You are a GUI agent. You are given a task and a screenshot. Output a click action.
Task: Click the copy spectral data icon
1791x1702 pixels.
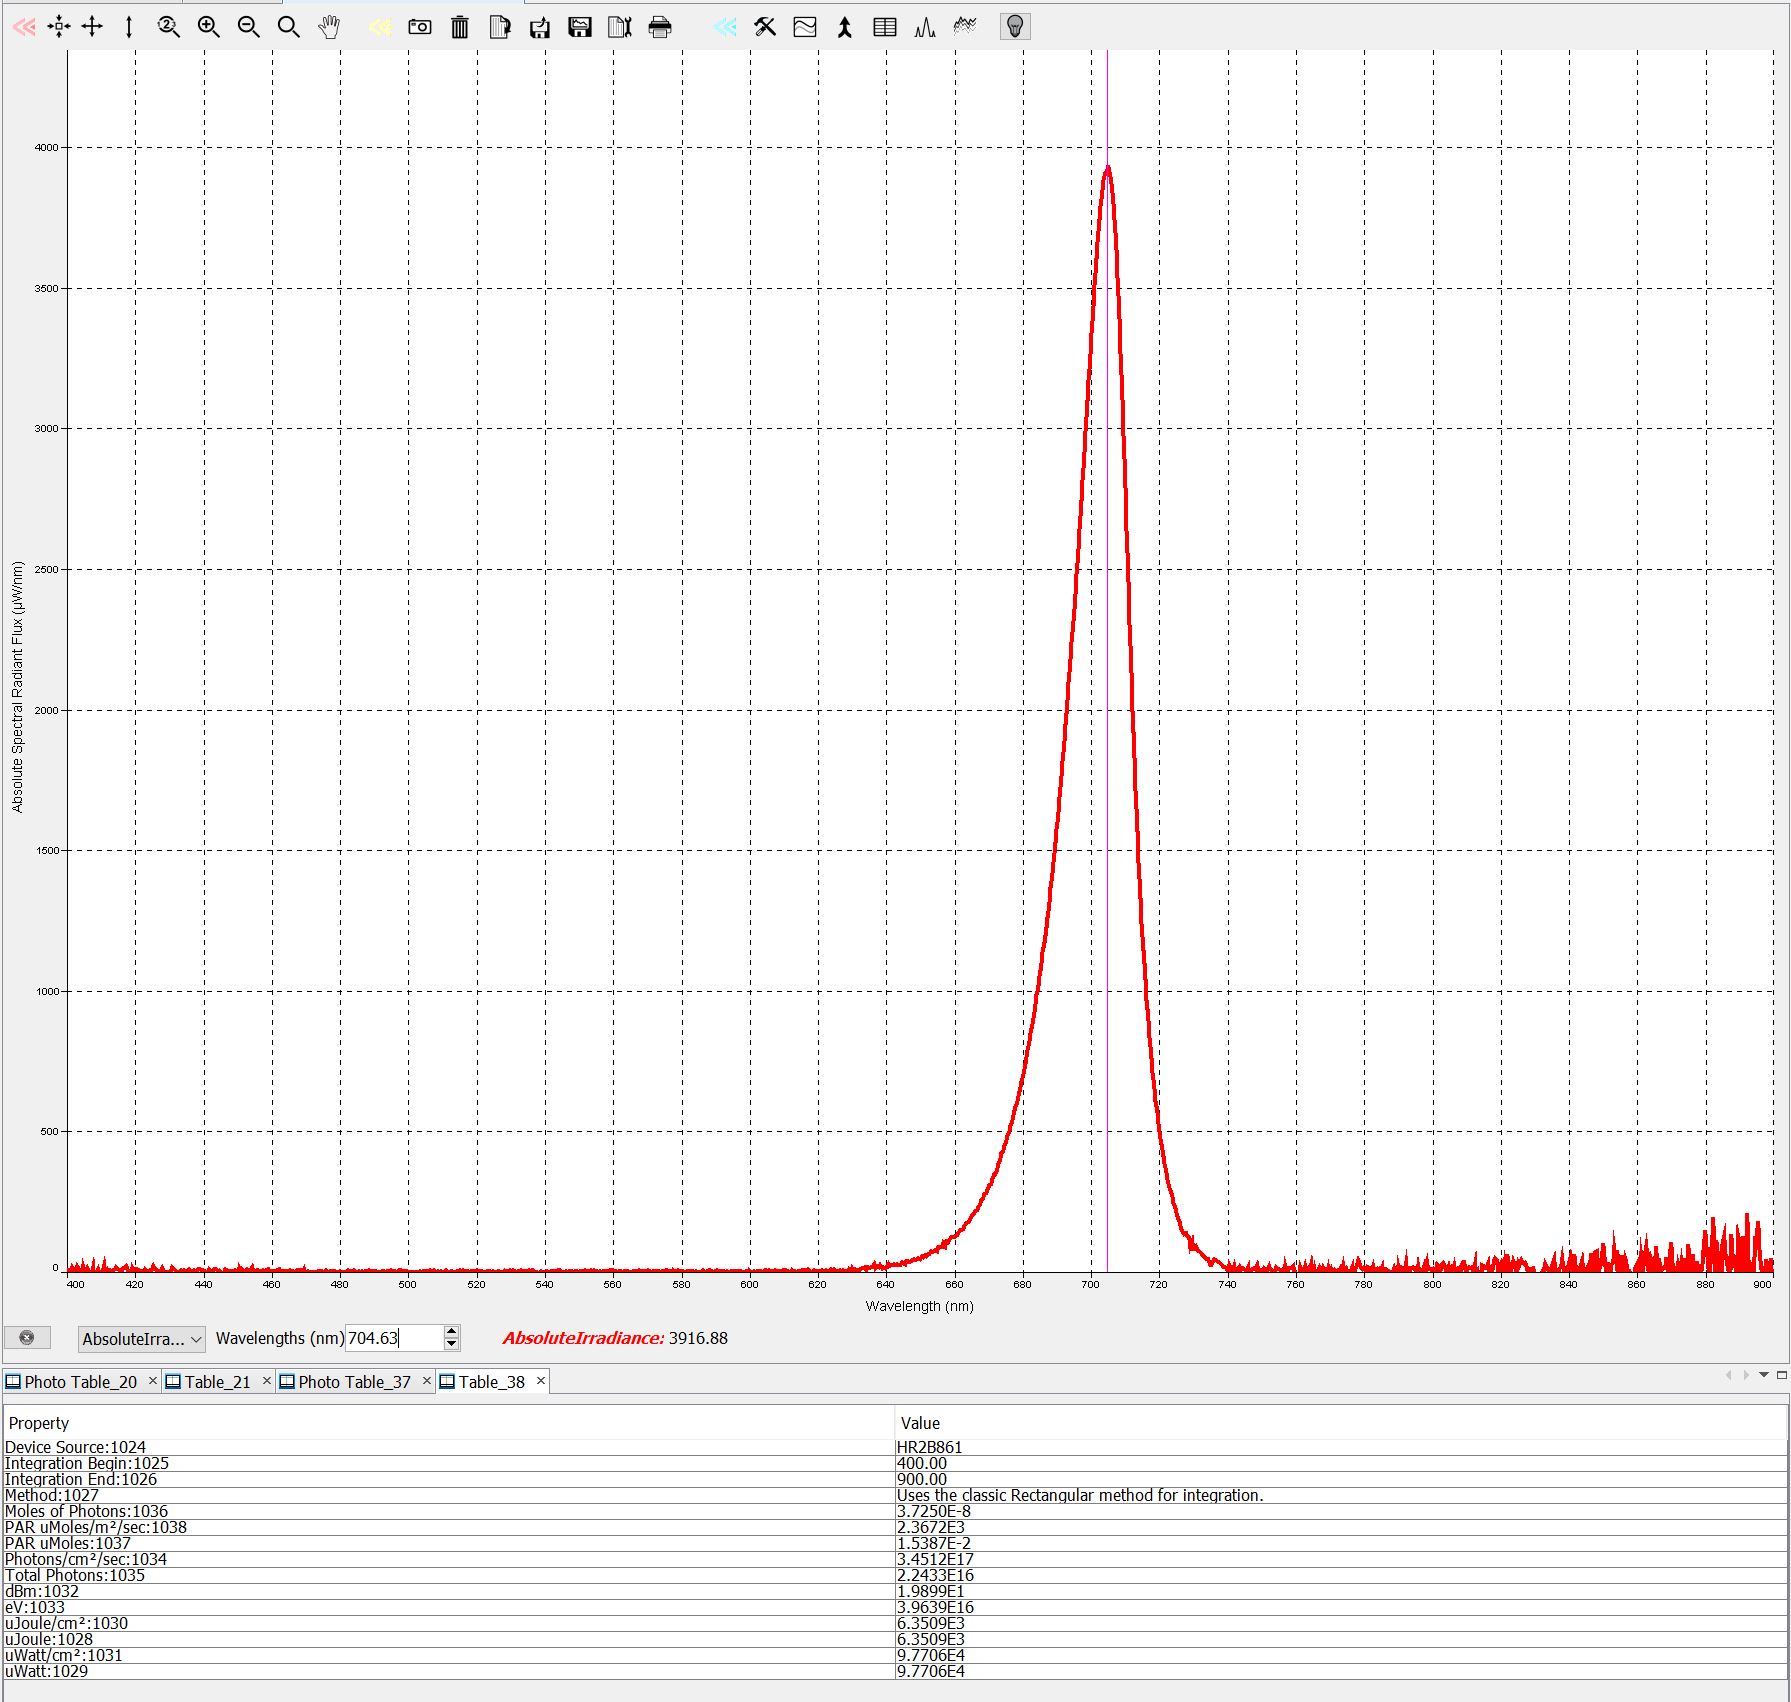tap(500, 27)
